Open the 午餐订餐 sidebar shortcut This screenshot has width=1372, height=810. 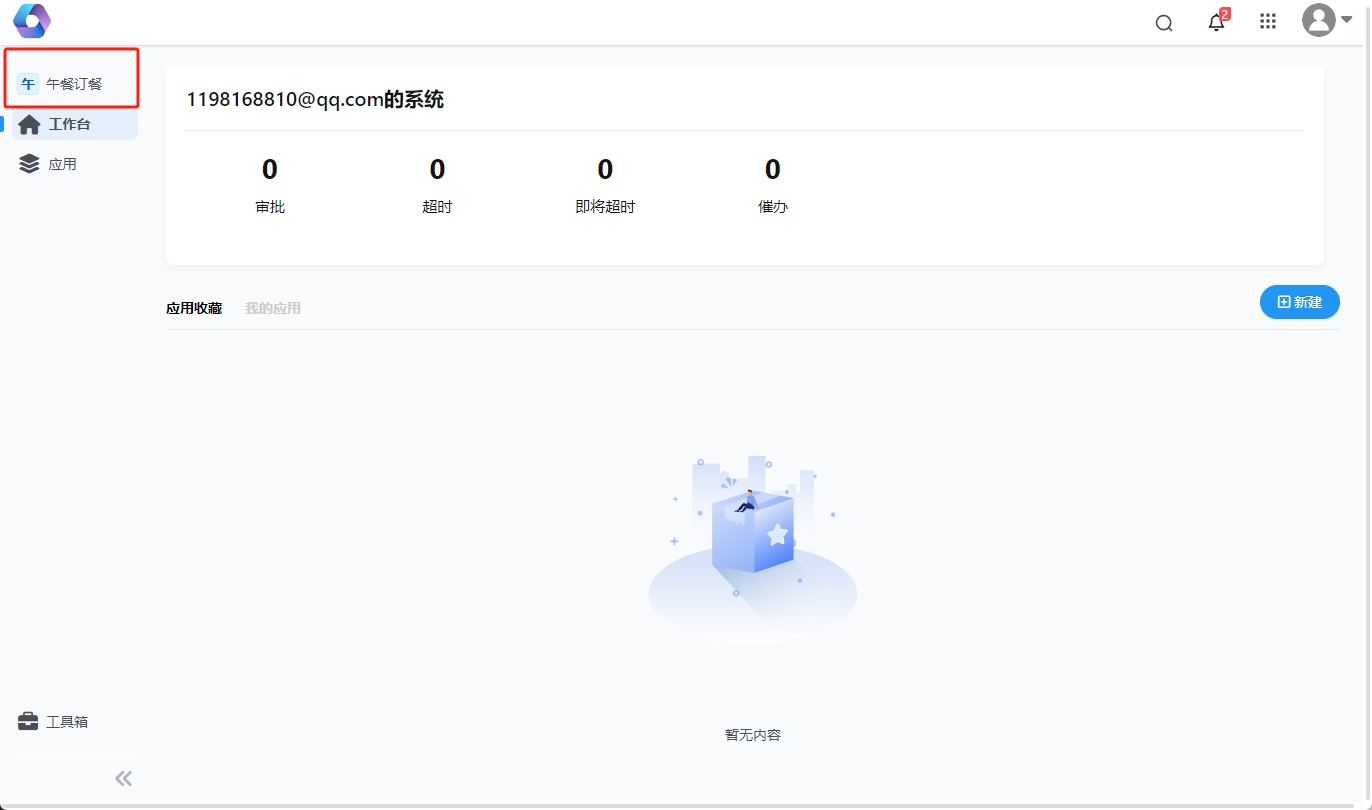tap(62, 84)
